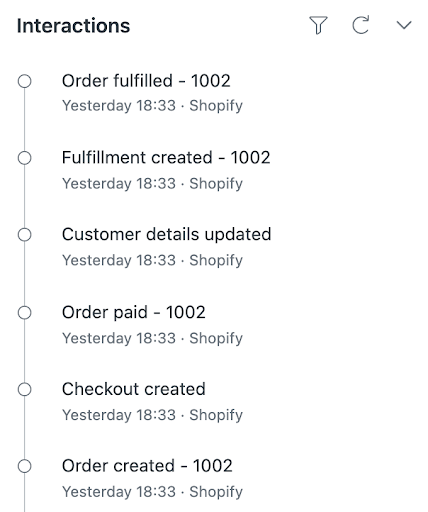The image size is (428, 512).
Task: Open the Order paid - 1002 interaction
Action: pyautogui.click(x=134, y=313)
